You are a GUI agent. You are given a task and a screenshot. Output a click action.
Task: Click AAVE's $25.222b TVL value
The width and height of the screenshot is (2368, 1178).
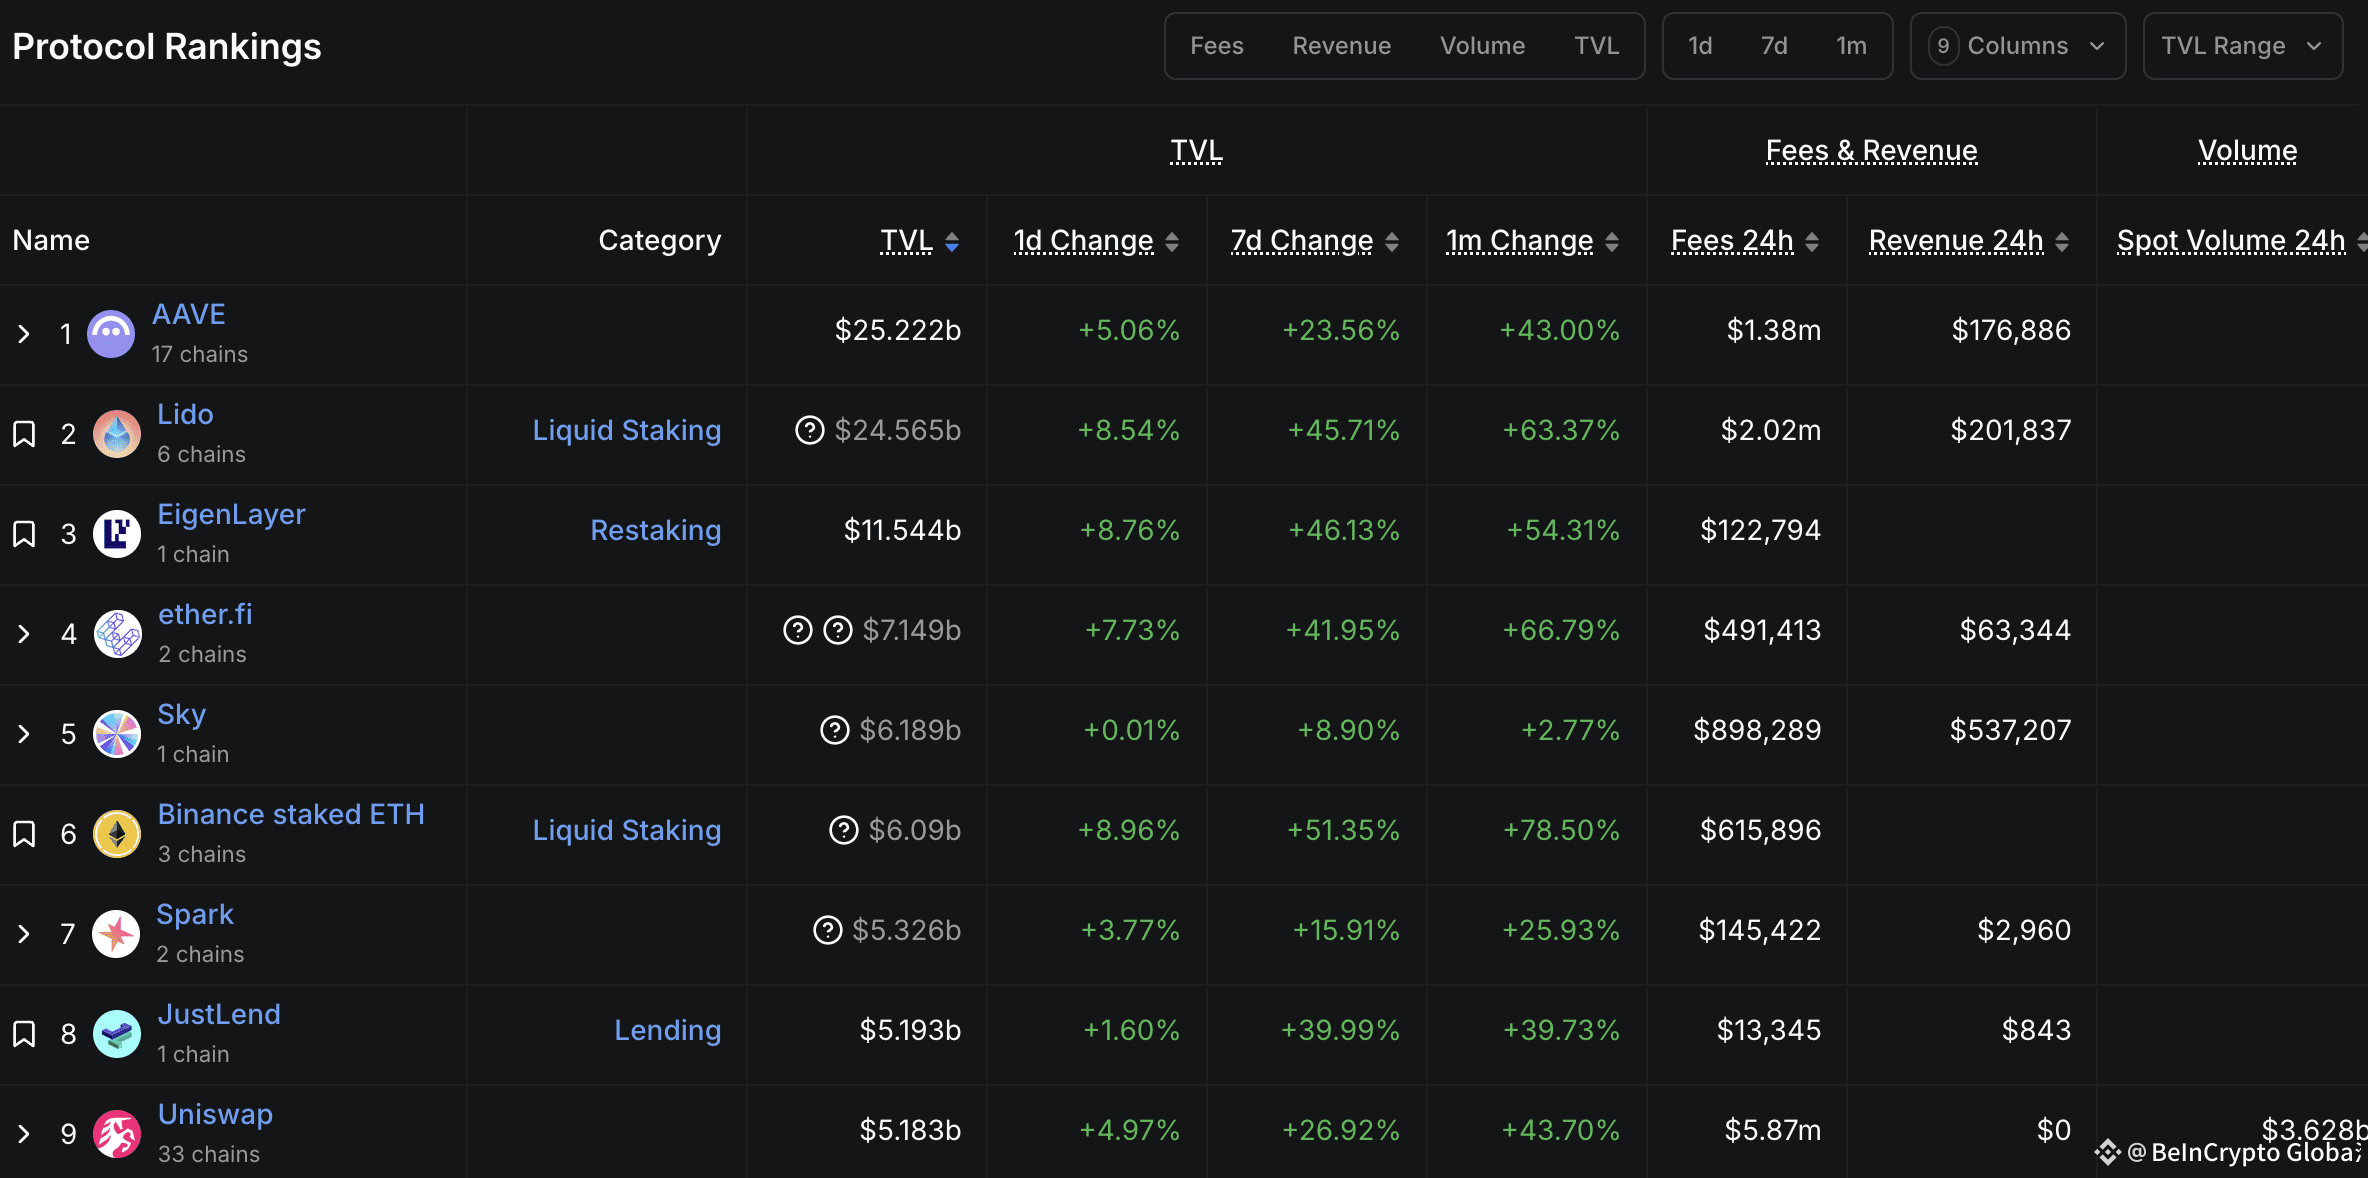tap(898, 330)
